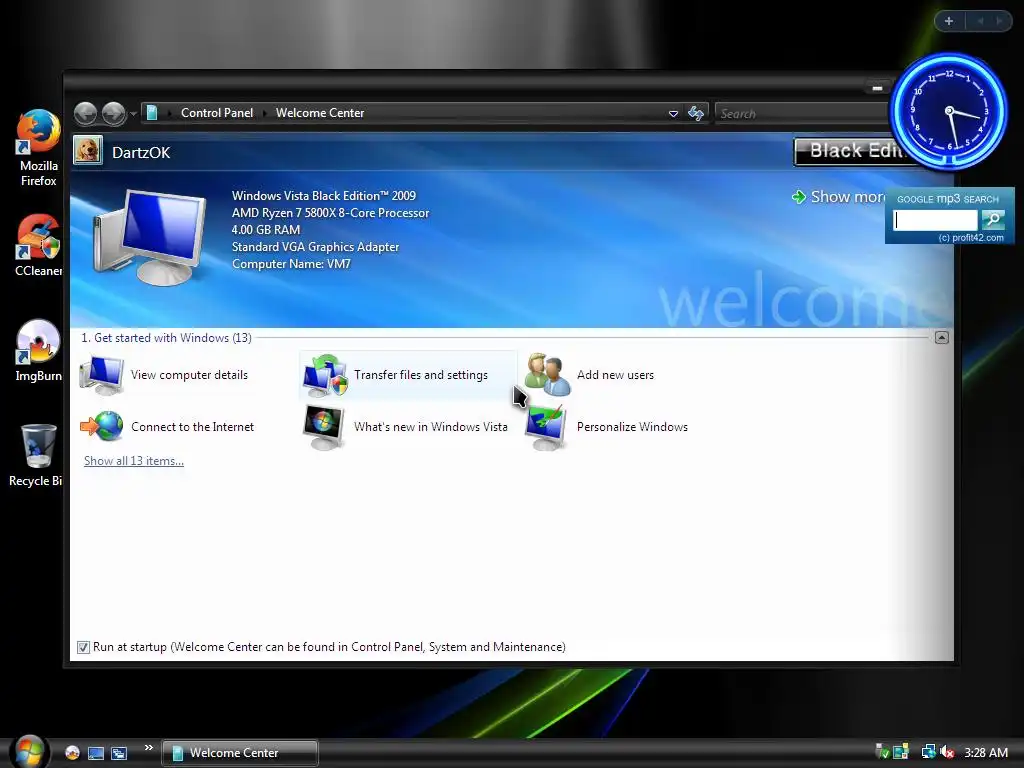Image resolution: width=1024 pixels, height=768 pixels.
Task: Launch CCleaner from the desktop
Action: (x=38, y=246)
